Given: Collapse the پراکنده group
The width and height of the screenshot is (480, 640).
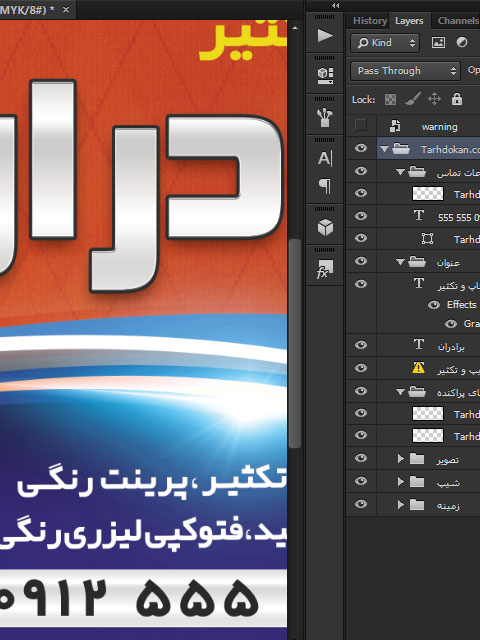Looking at the screenshot, I should pyautogui.click(x=400, y=392).
